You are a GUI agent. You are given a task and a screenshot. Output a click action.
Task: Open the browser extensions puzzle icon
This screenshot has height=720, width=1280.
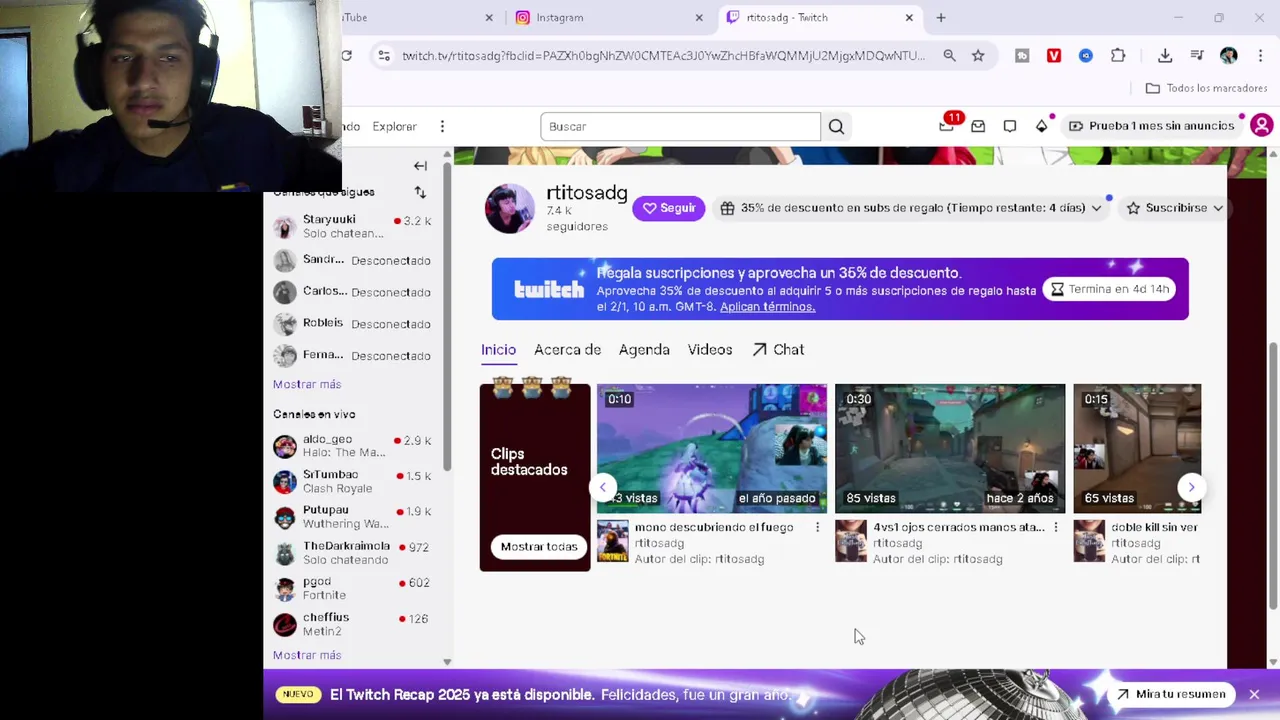1118,56
